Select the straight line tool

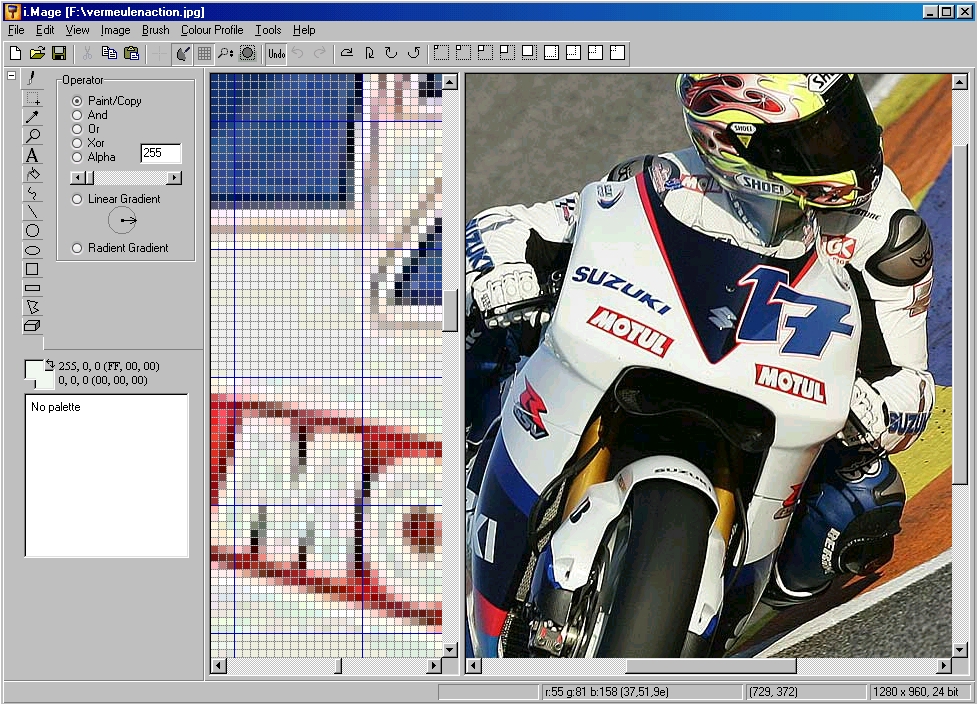pyautogui.click(x=32, y=212)
